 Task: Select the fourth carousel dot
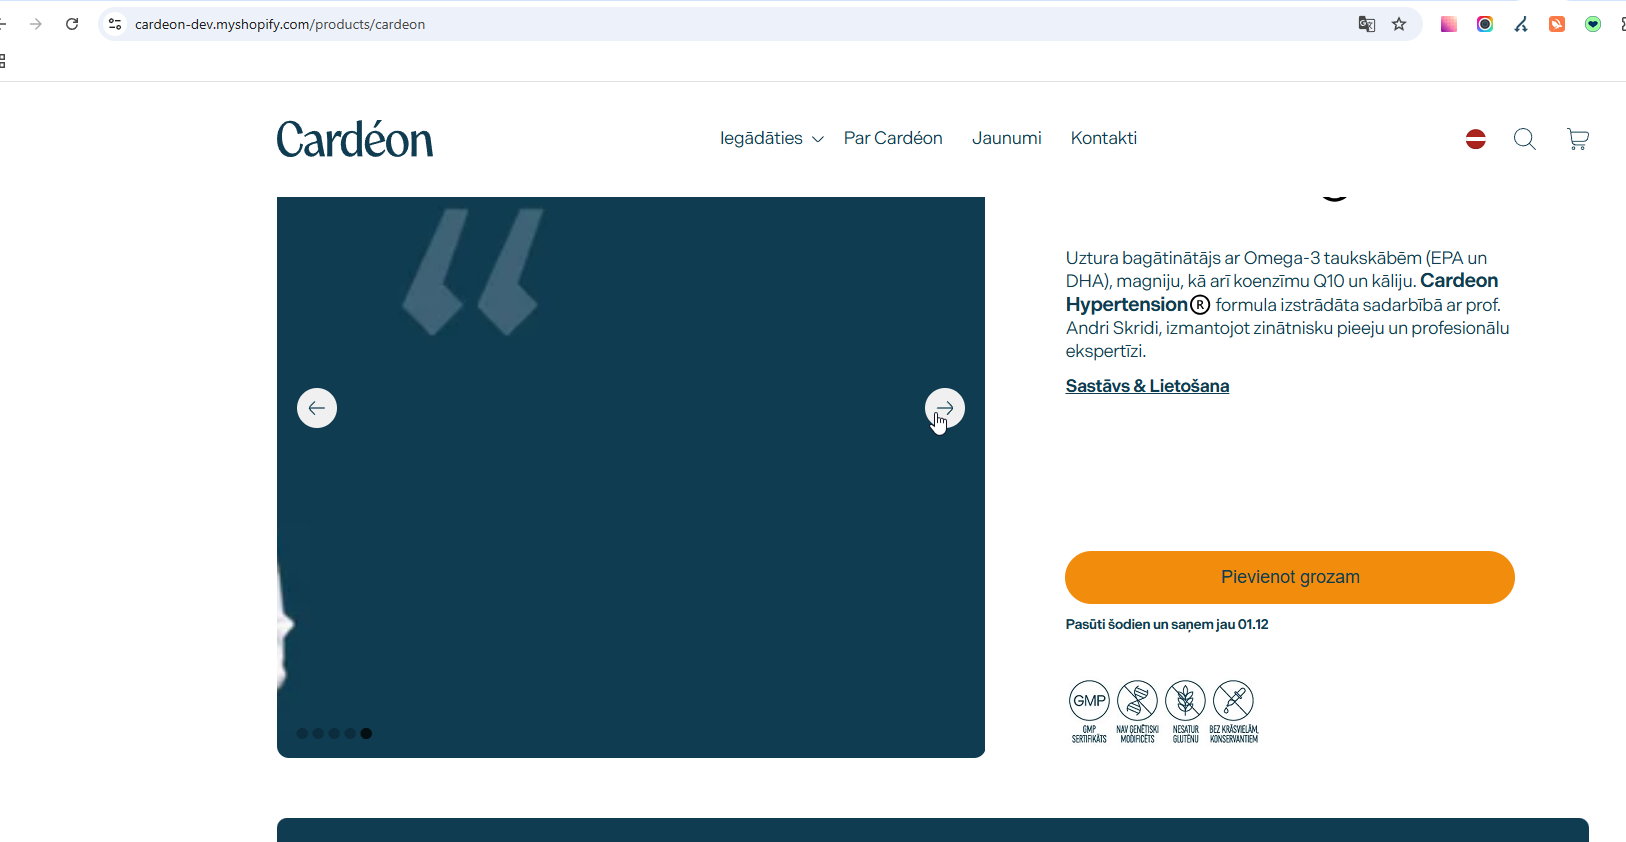point(350,733)
